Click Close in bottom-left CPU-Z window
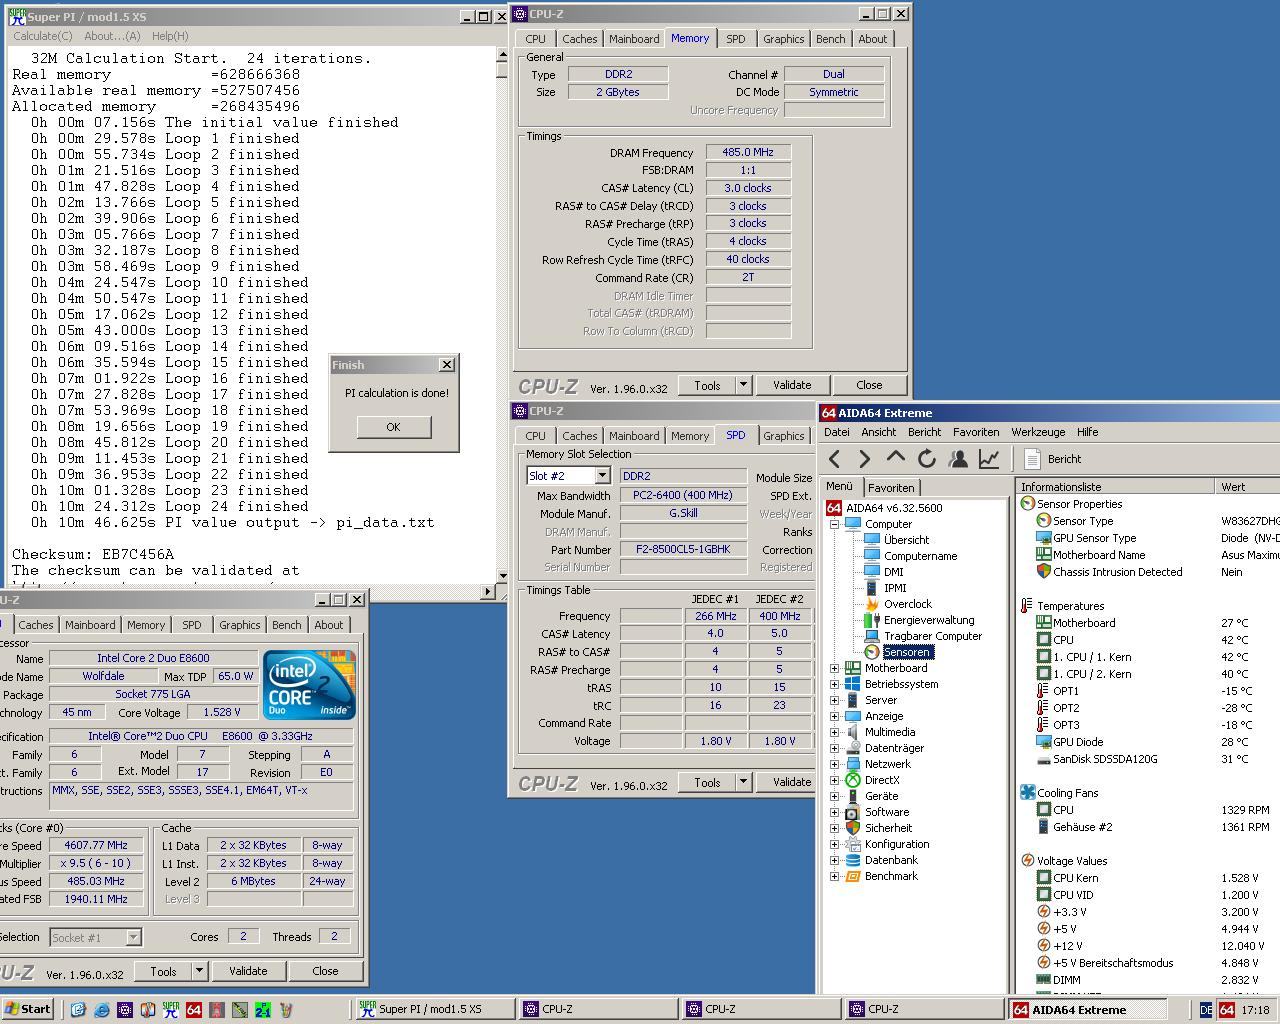The image size is (1280, 1024). (325, 971)
